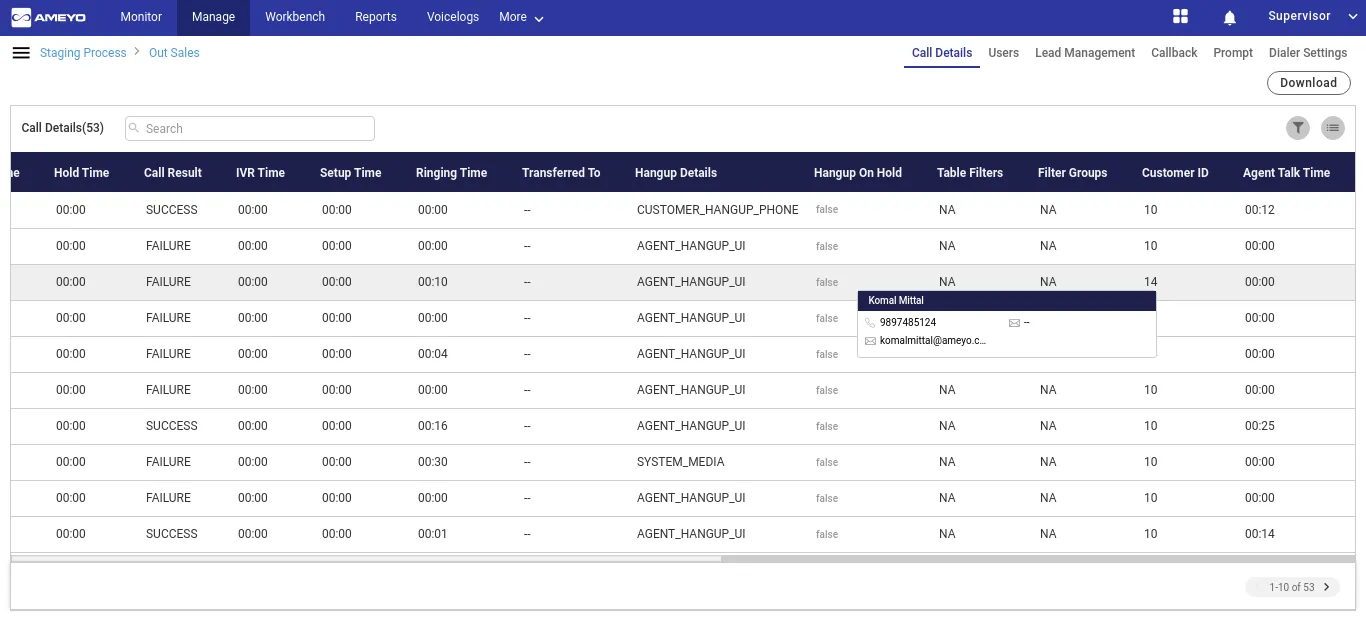1366x624 pixels.
Task: Click the Customer ID 14 cell
Action: click(x=1151, y=282)
